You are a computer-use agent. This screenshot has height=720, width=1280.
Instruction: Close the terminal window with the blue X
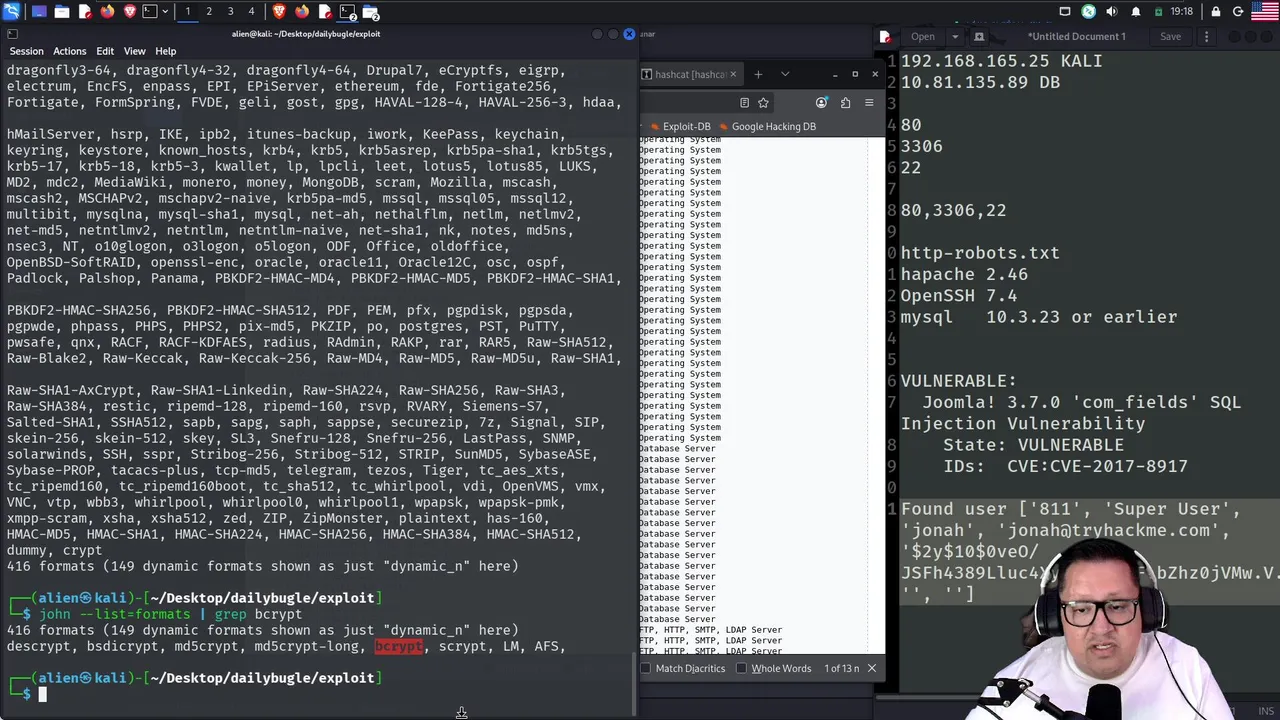(629, 34)
